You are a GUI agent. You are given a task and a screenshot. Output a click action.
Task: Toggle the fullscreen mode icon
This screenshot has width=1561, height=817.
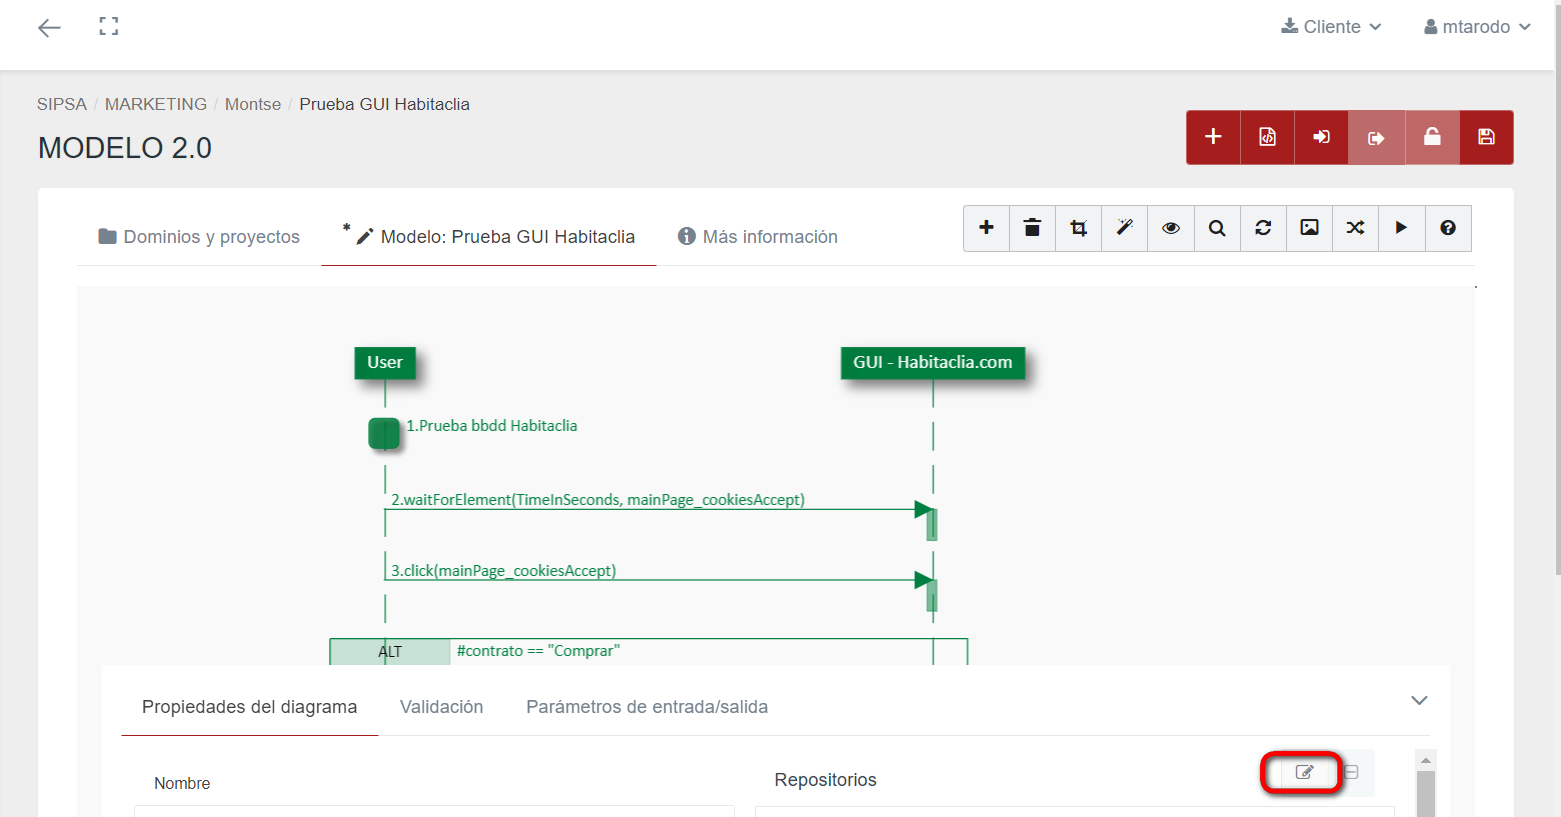(x=109, y=27)
